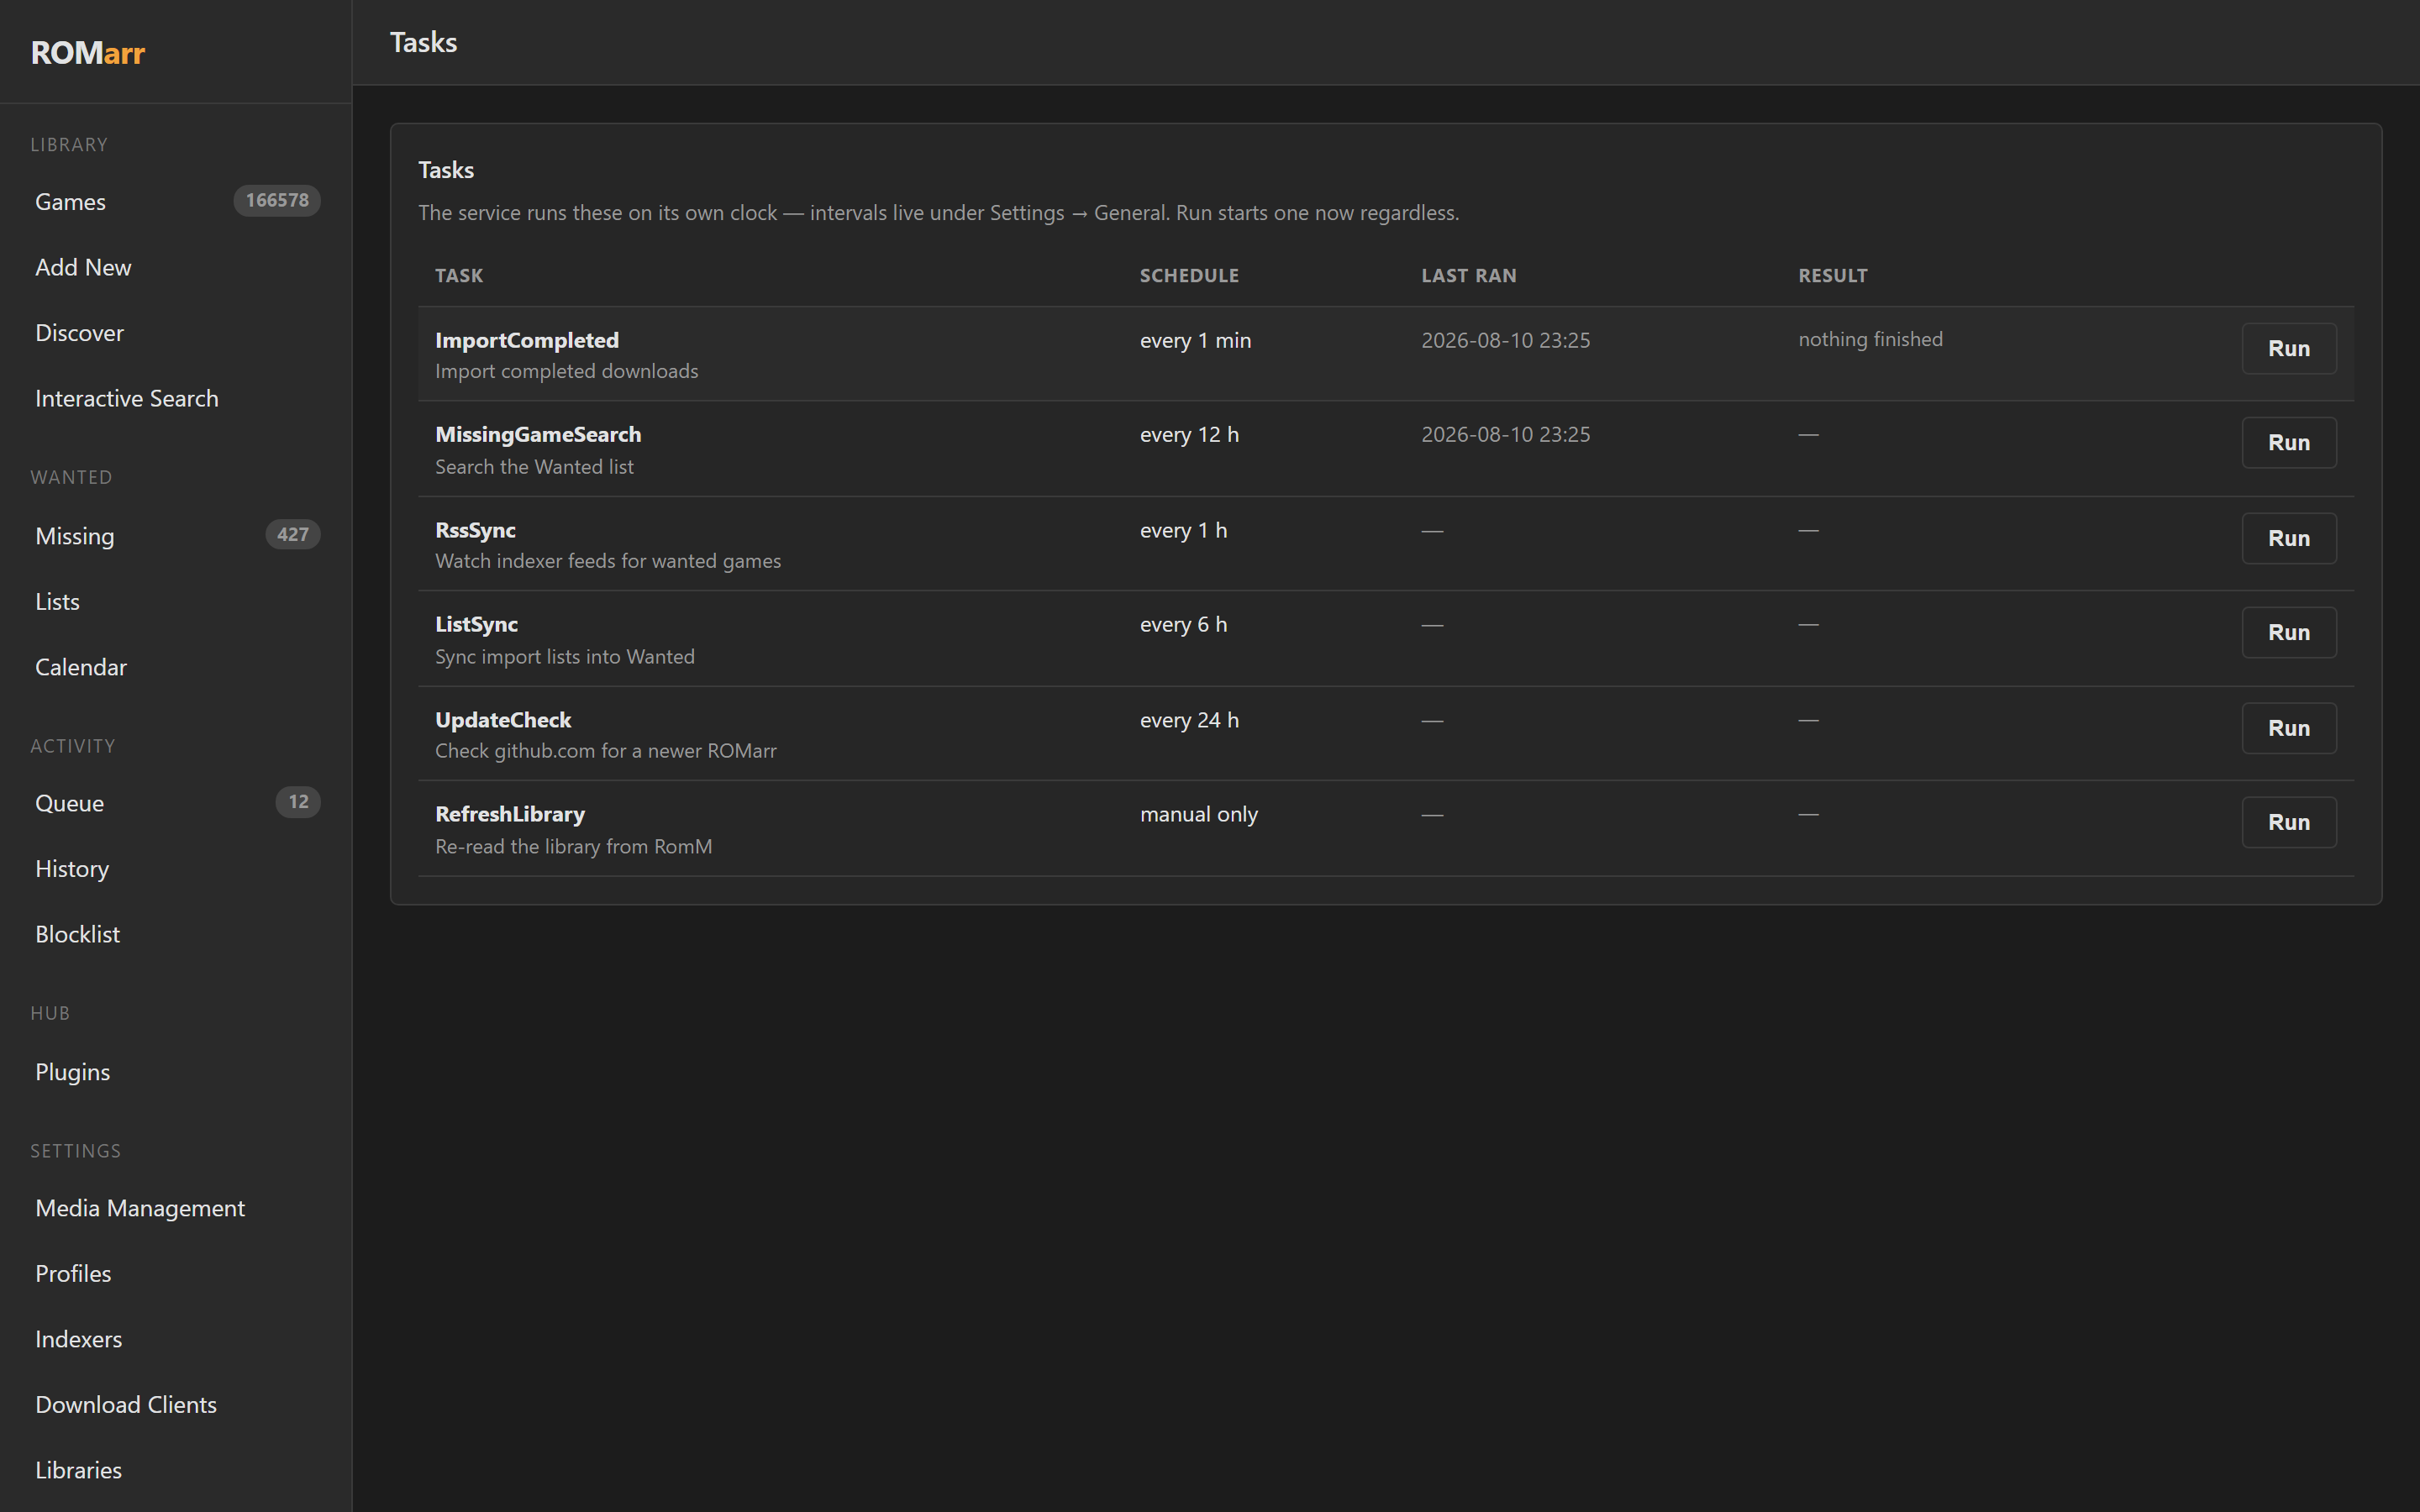
Task: Click the LAST RAN column header
Action: 1469,275
